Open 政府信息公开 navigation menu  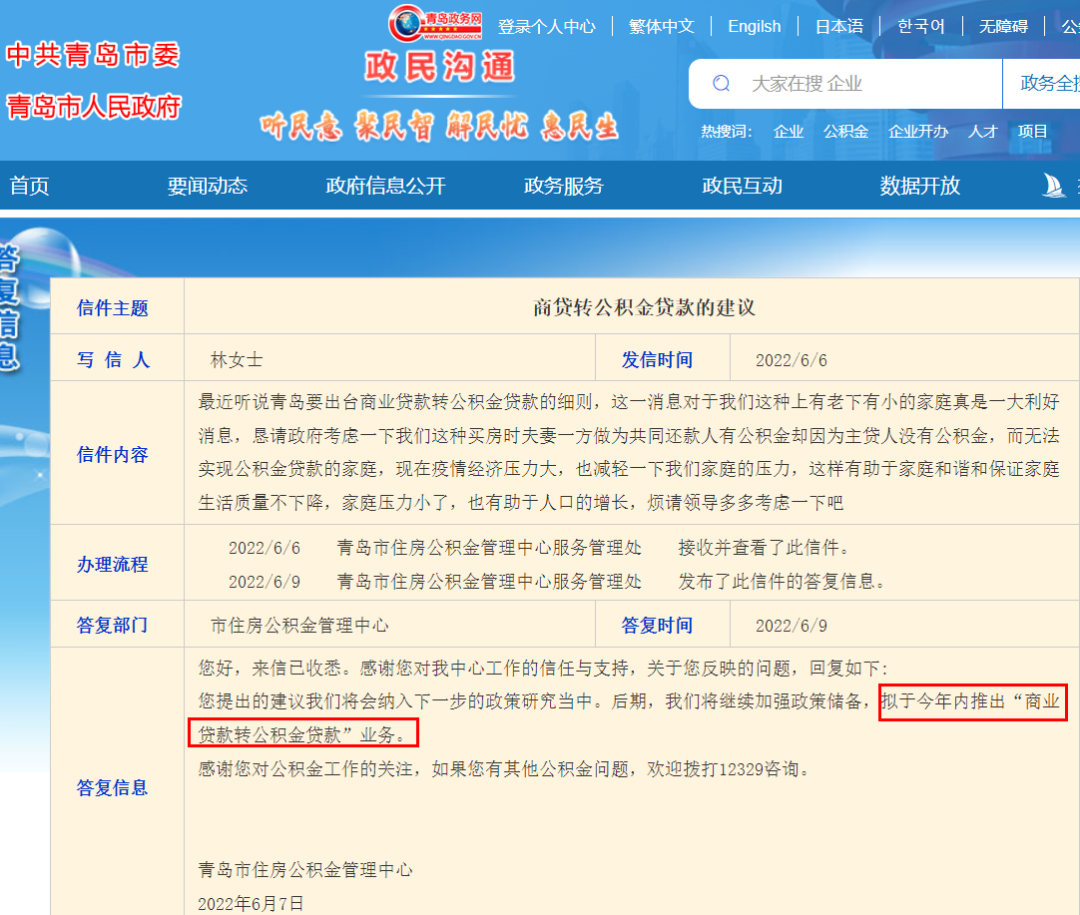[385, 185]
